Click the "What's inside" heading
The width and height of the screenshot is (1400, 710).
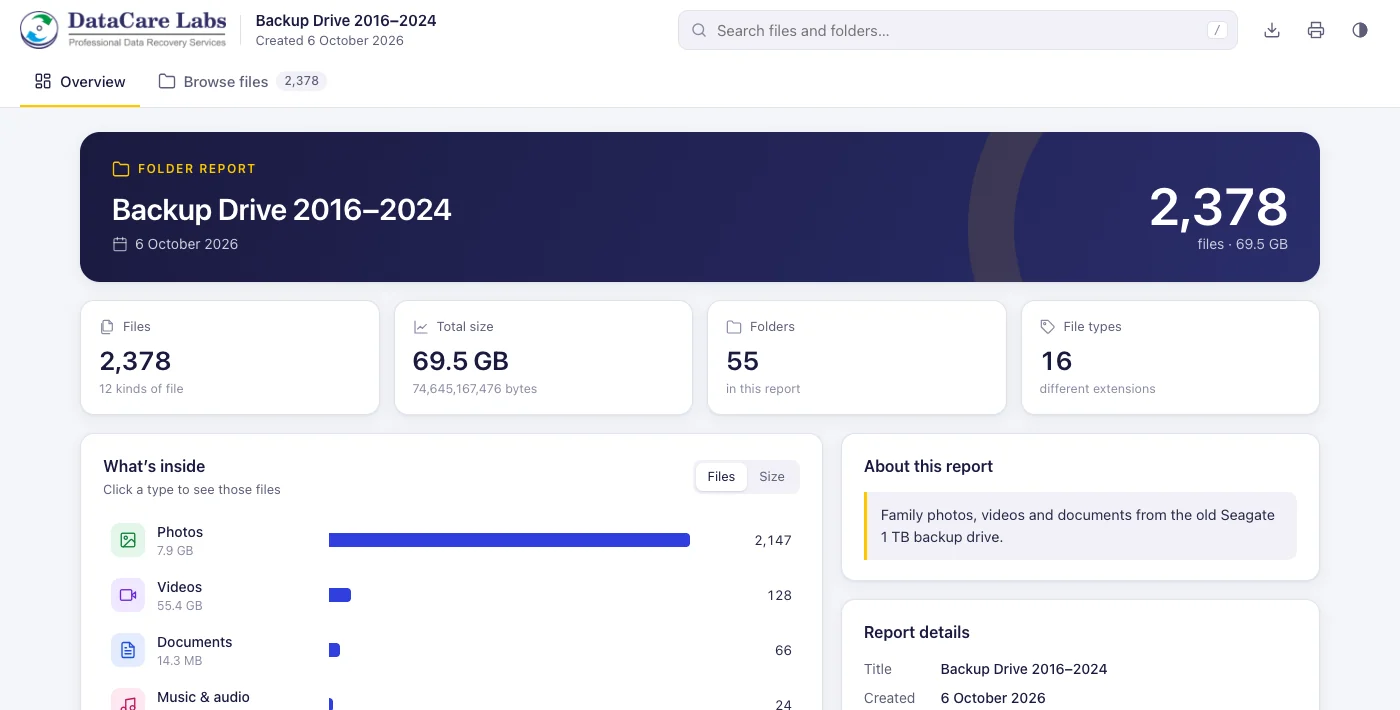click(154, 466)
